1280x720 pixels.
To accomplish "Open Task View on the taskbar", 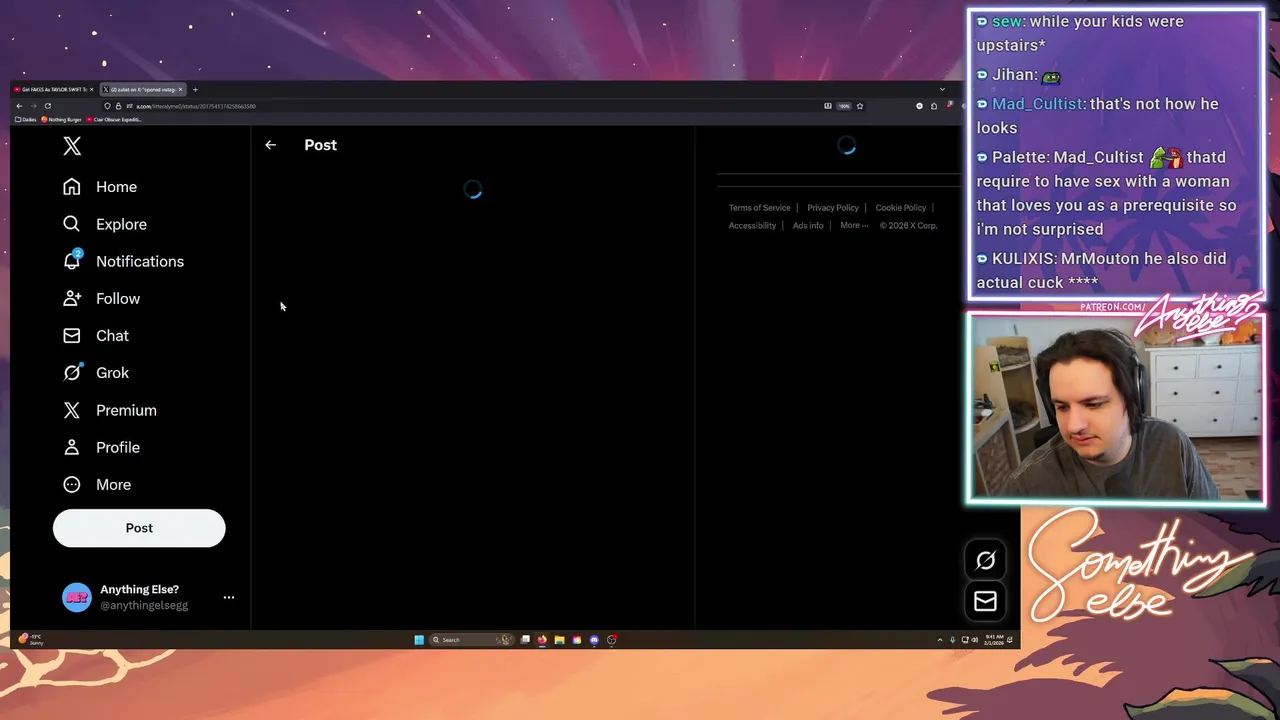I will click(x=525, y=640).
